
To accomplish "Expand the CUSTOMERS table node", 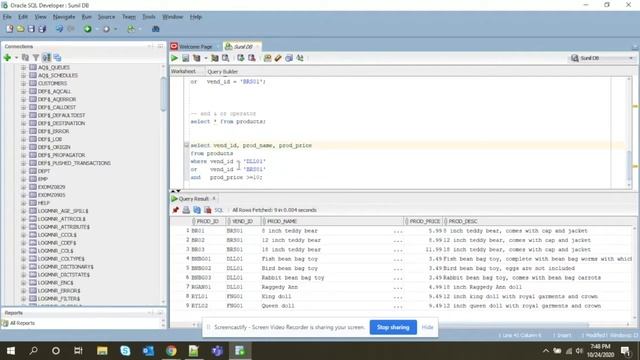I will click(23, 83).
